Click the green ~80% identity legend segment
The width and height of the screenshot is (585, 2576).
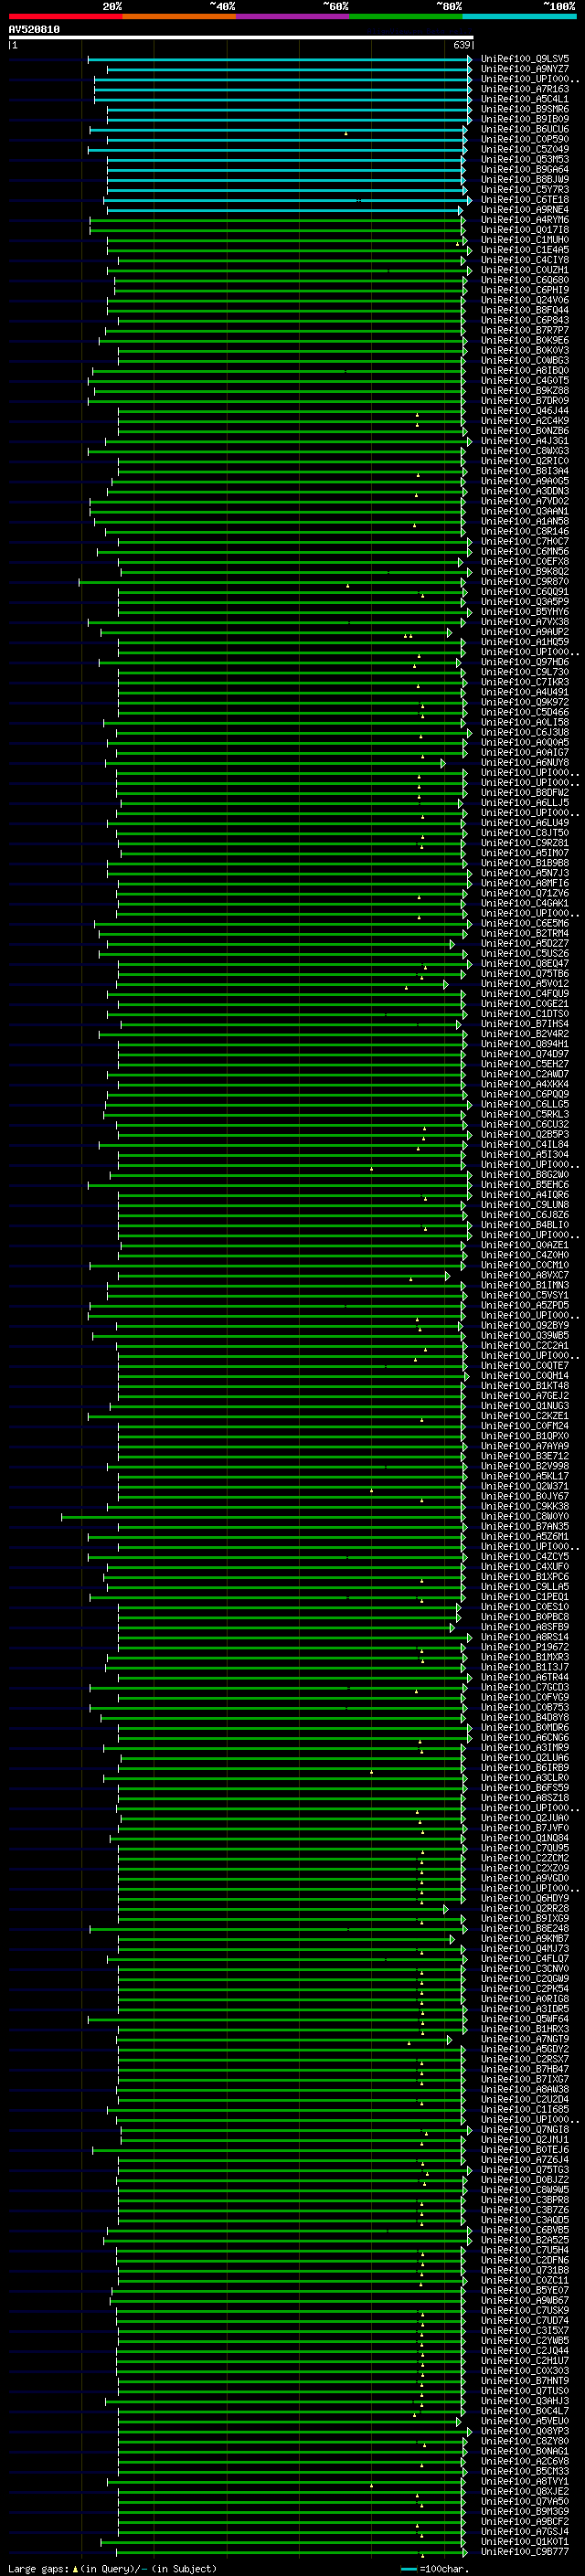coord(406,16)
